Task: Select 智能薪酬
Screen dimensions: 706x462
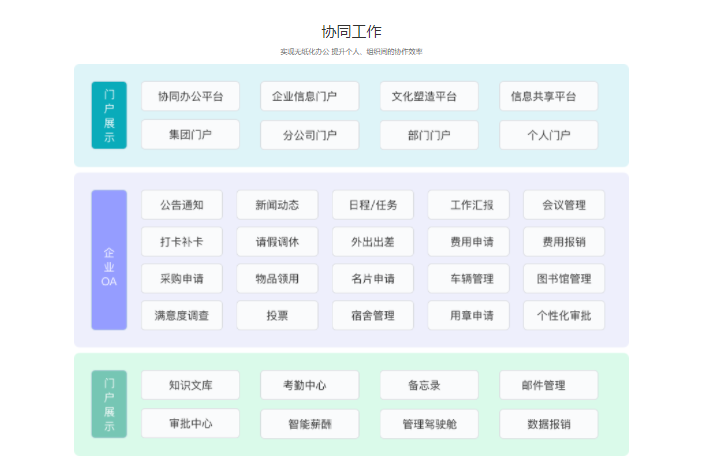Action: (x=310, y=424)
